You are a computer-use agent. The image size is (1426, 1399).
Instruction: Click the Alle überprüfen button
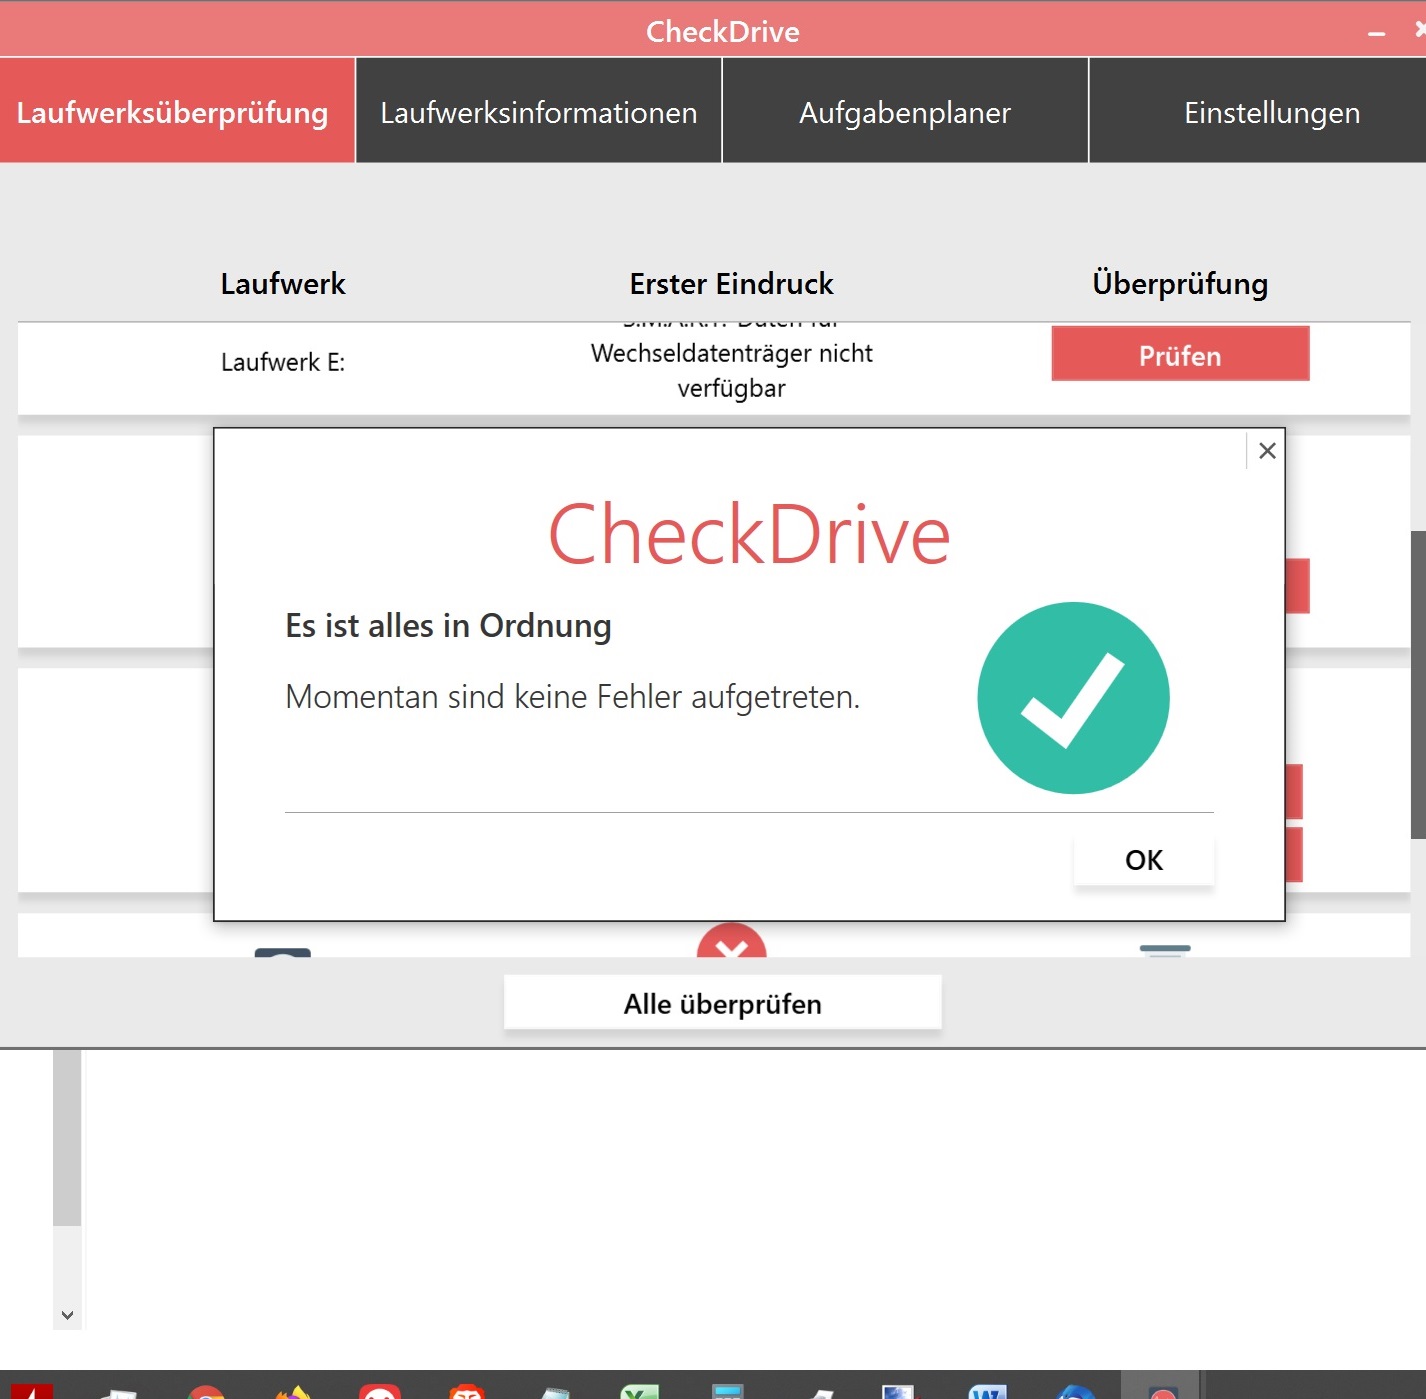pos(722,1003)
